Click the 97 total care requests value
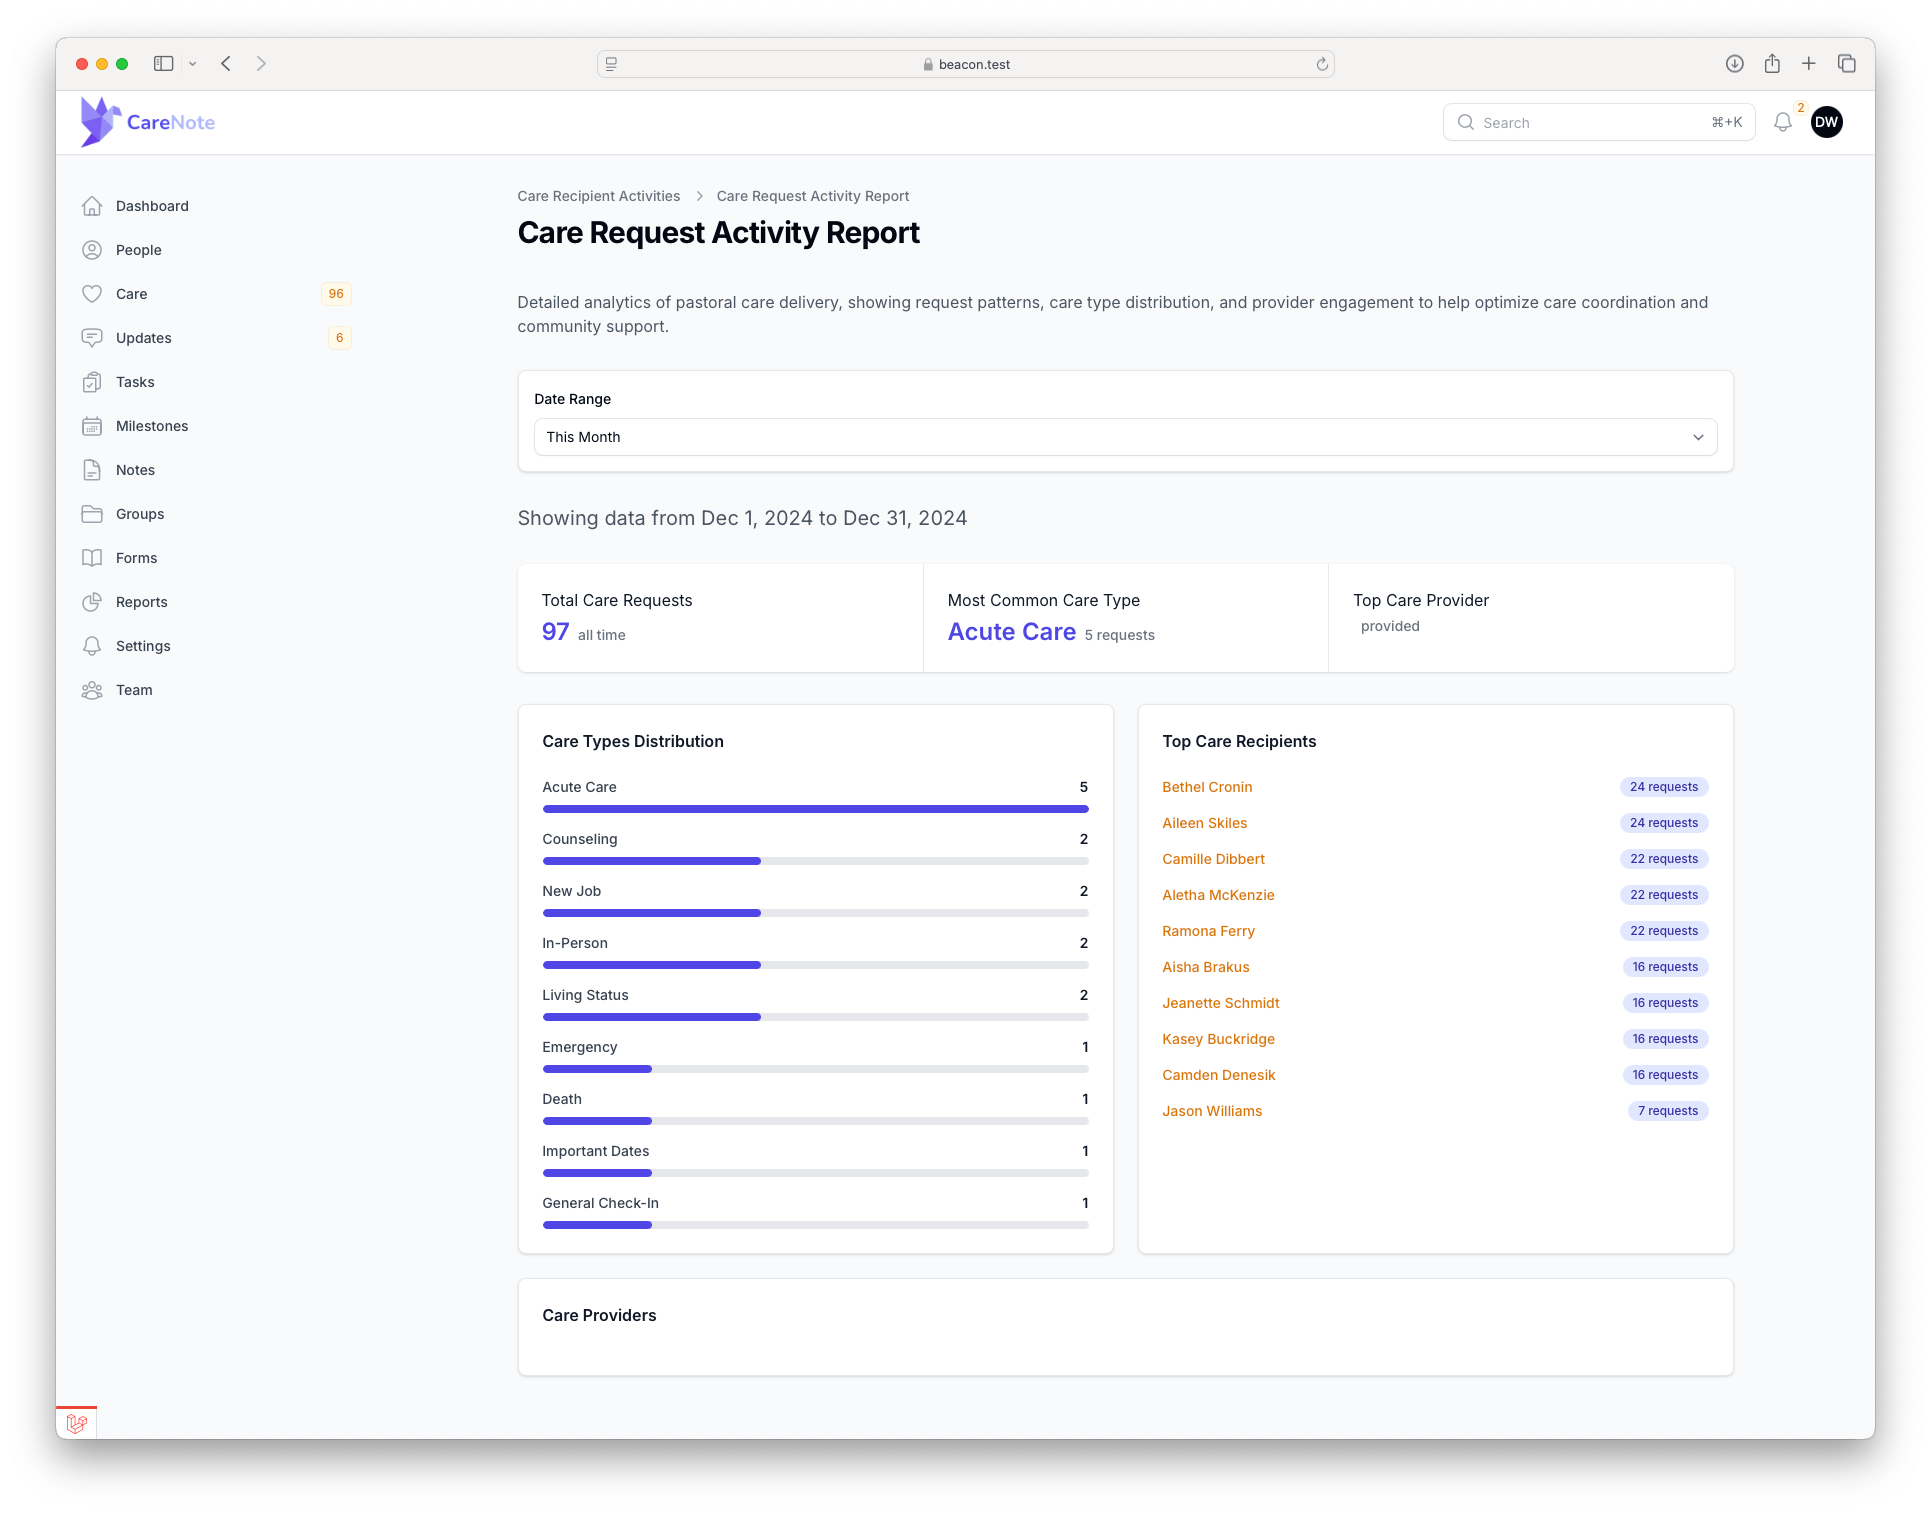1931x1513 pixels. (x=555, y=632)
